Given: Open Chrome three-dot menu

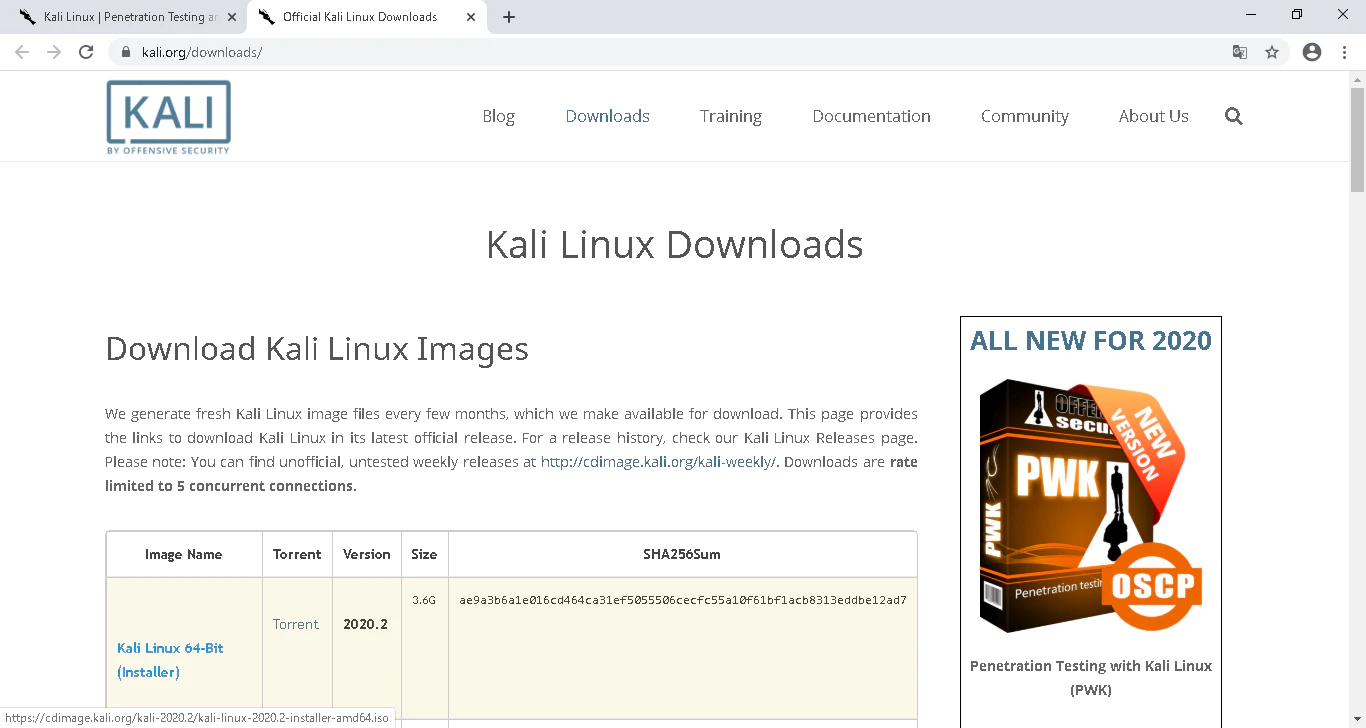Looking at the screenshot, I should click(1344, 52).
